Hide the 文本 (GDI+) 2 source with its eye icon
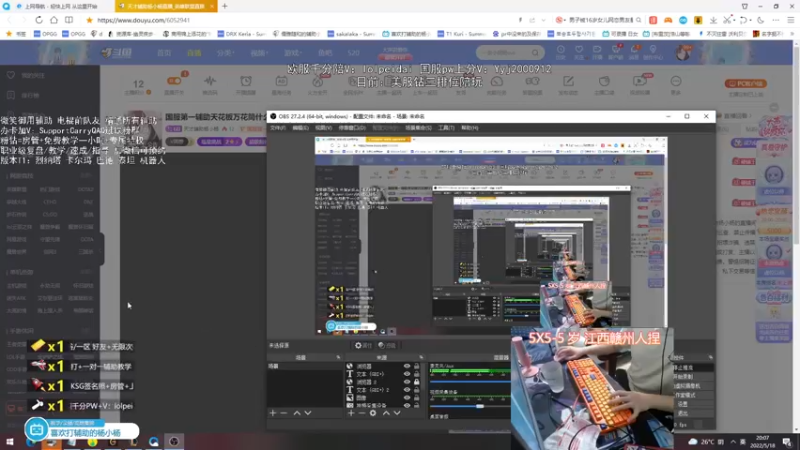This screenshot has height=450, width=800. click(x=407, y=390)
